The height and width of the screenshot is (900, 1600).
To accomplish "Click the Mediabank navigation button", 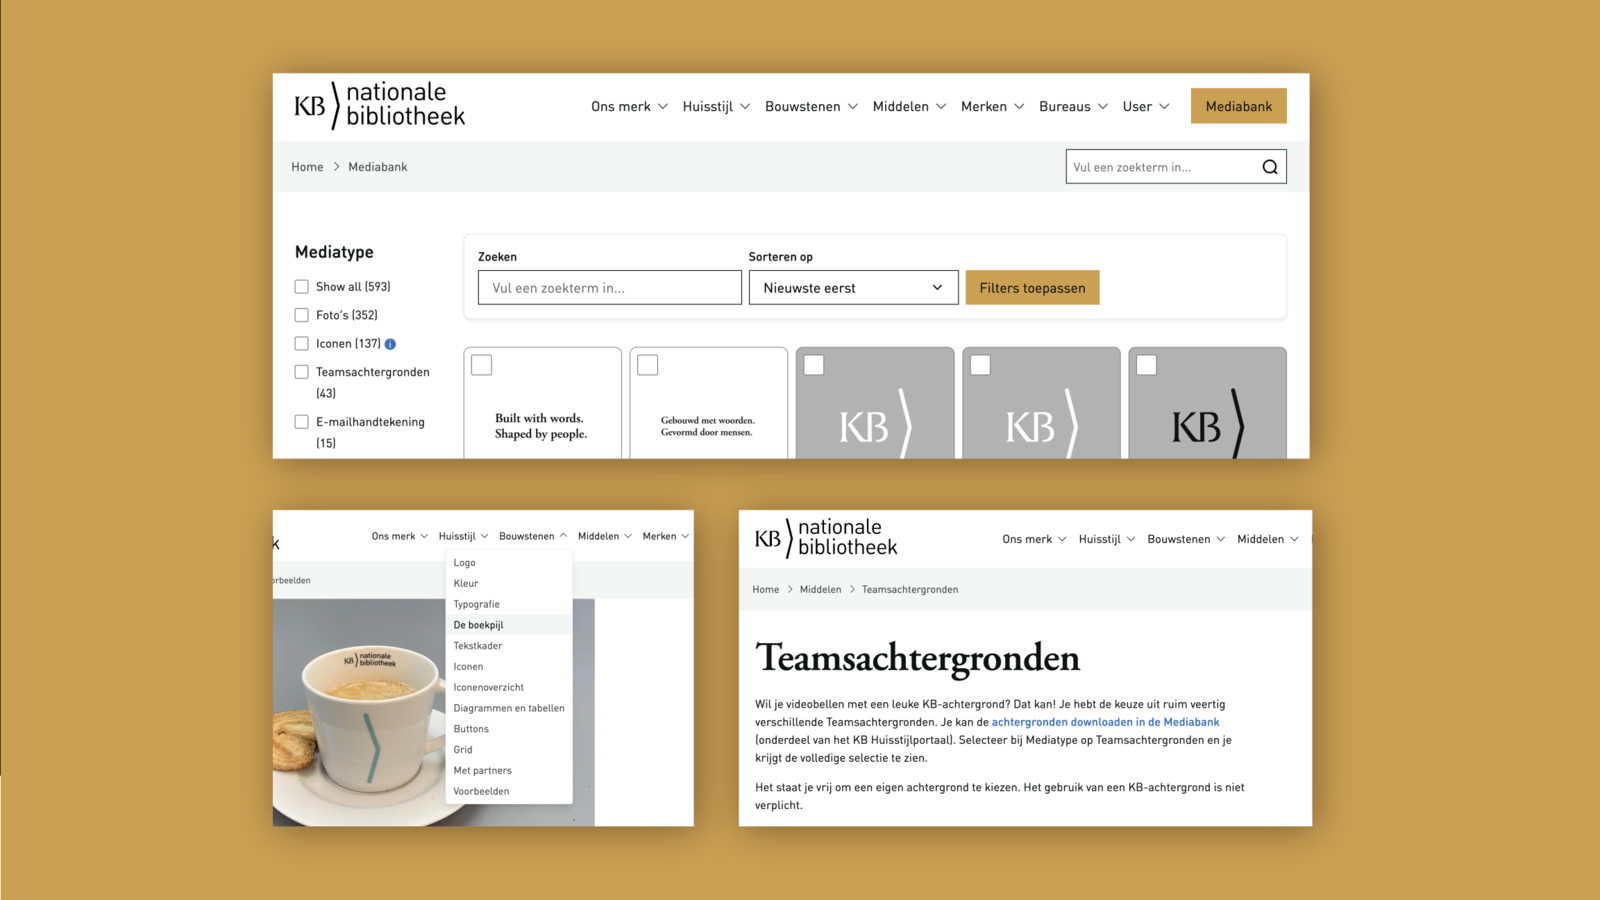I will [x=1238, y=105].
